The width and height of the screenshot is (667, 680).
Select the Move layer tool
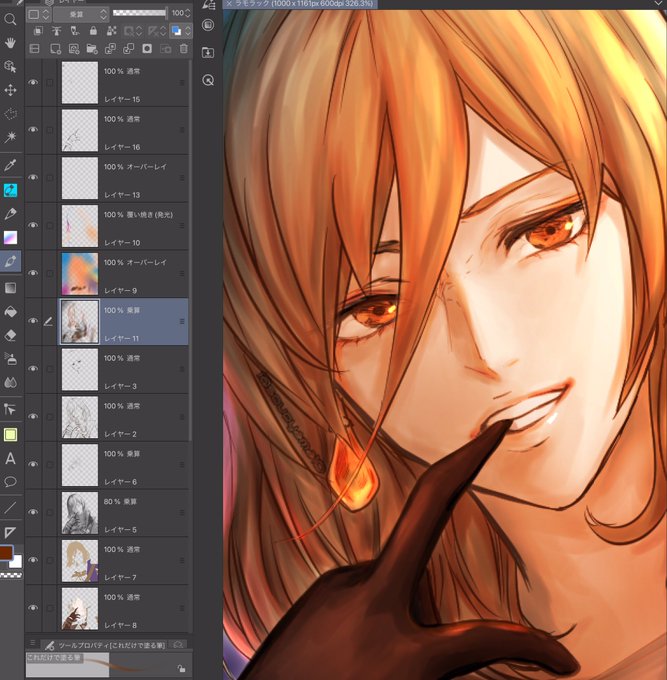[x=10, y=90]
